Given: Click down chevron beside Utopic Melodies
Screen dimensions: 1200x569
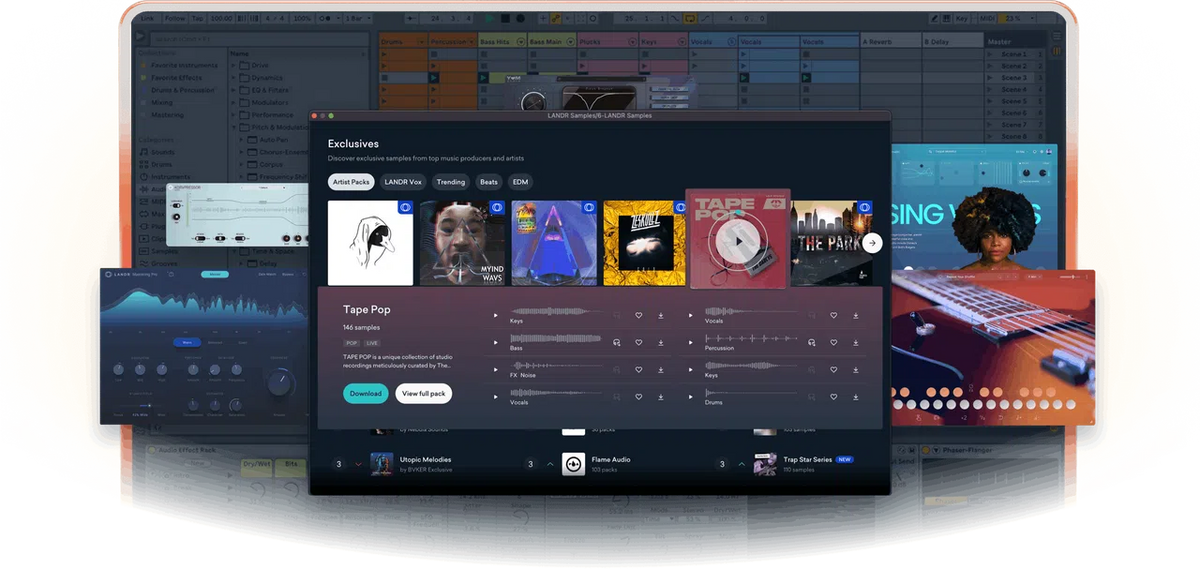Looking at the screenshot, I should coord(358,464).
